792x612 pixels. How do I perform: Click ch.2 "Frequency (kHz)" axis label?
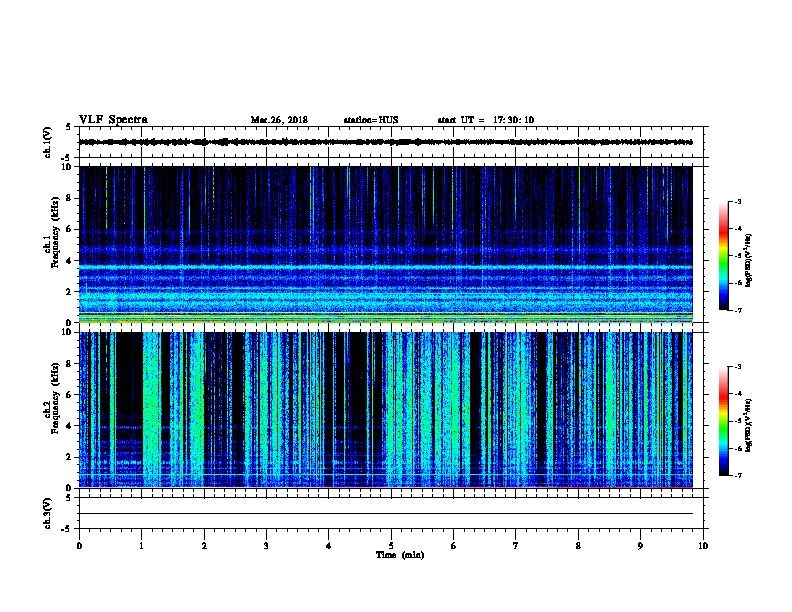[54, 398]
